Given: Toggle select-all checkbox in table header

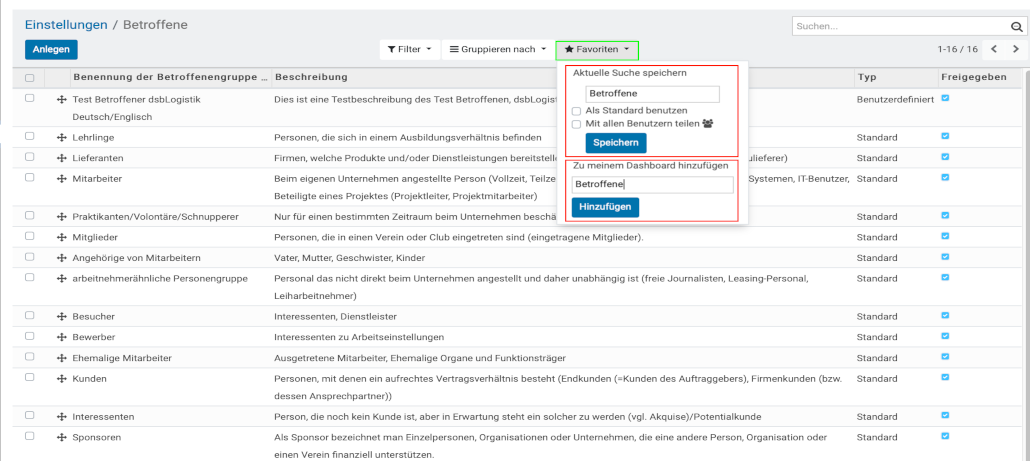Looking at the screenshot, I should click(30, 78).
